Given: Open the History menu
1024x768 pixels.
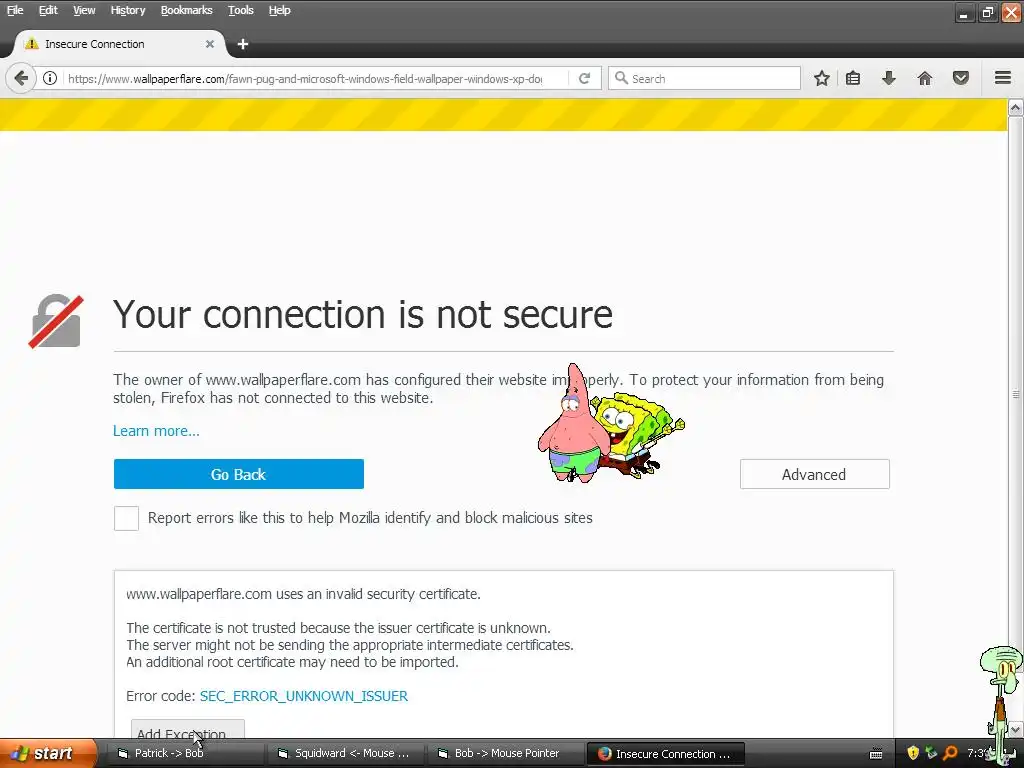Looking at the screenshot, I should (127, 10).
